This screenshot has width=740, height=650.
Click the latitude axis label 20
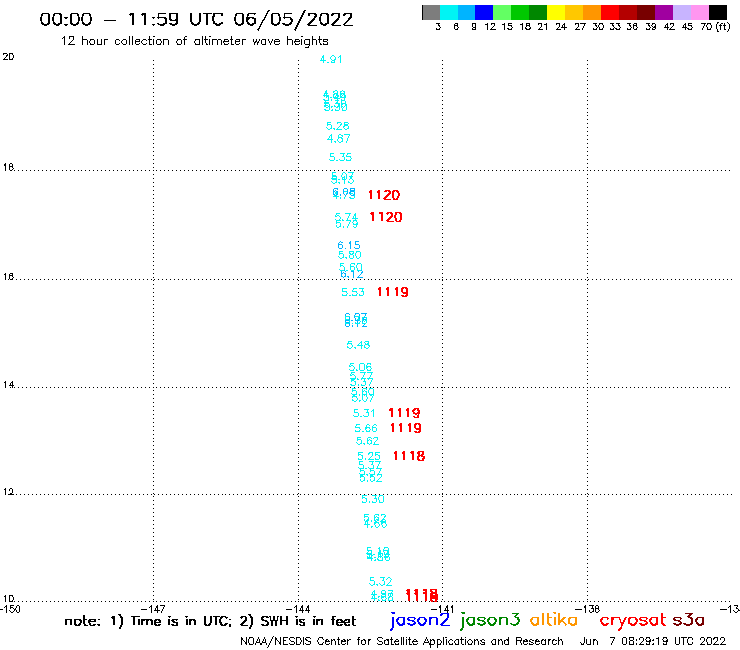pos(8,57)
